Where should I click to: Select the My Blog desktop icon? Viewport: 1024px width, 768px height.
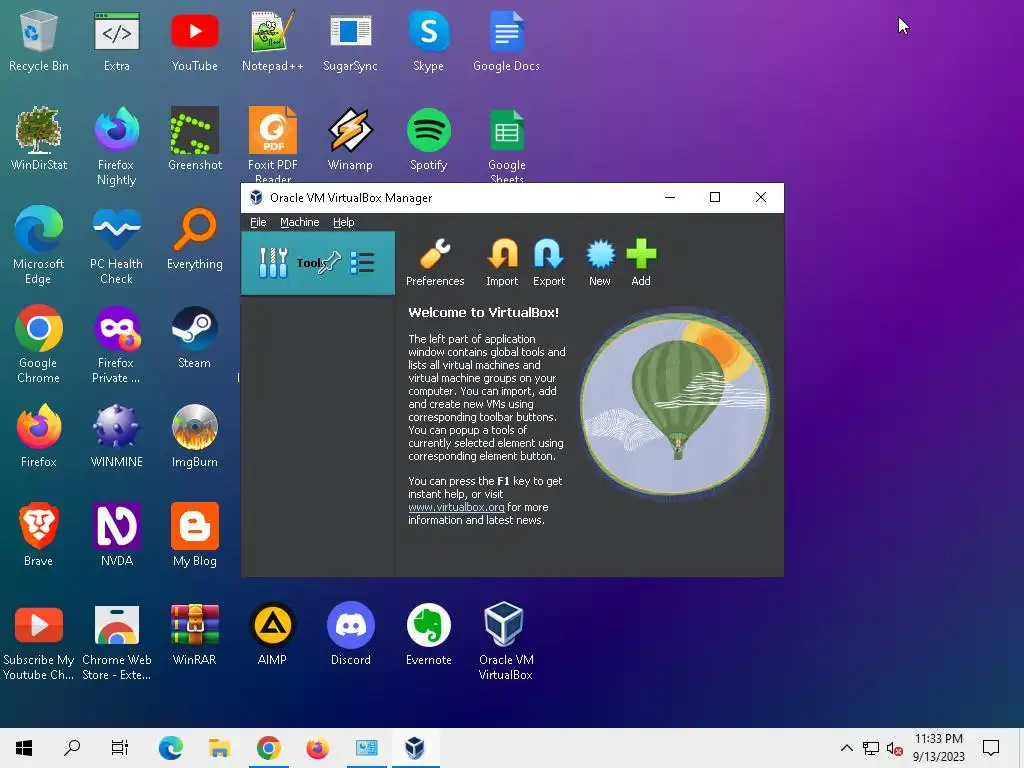[x=195, y=535]
